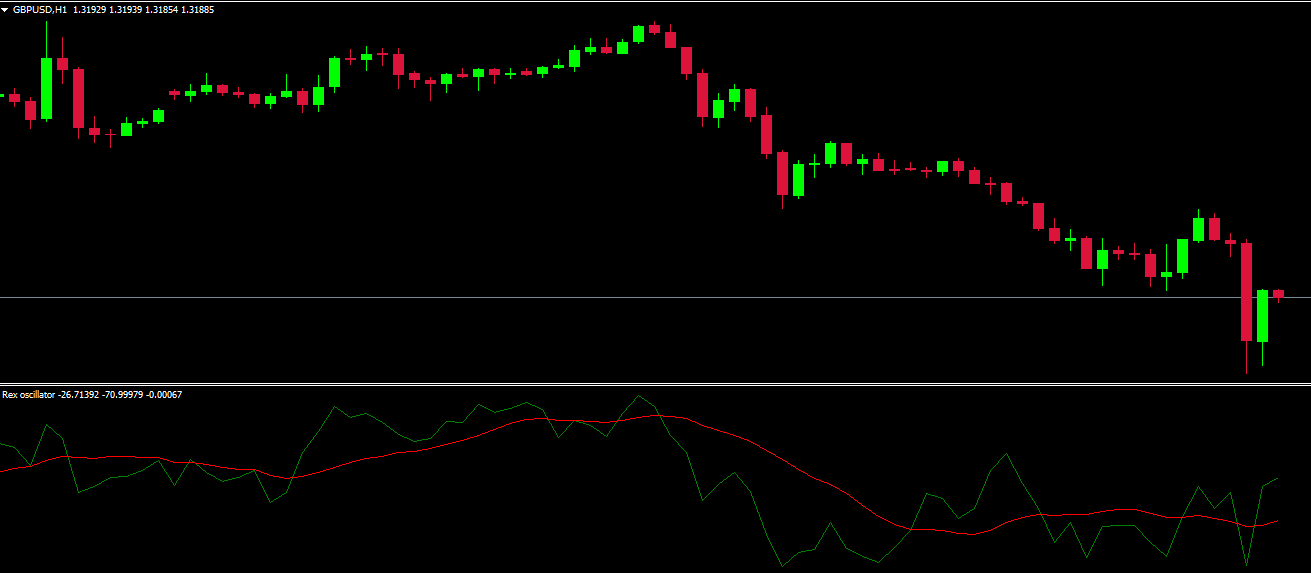Click the tall red candle right of the leftmost tall green candle
1311x573 pixels.
point(78,98)
